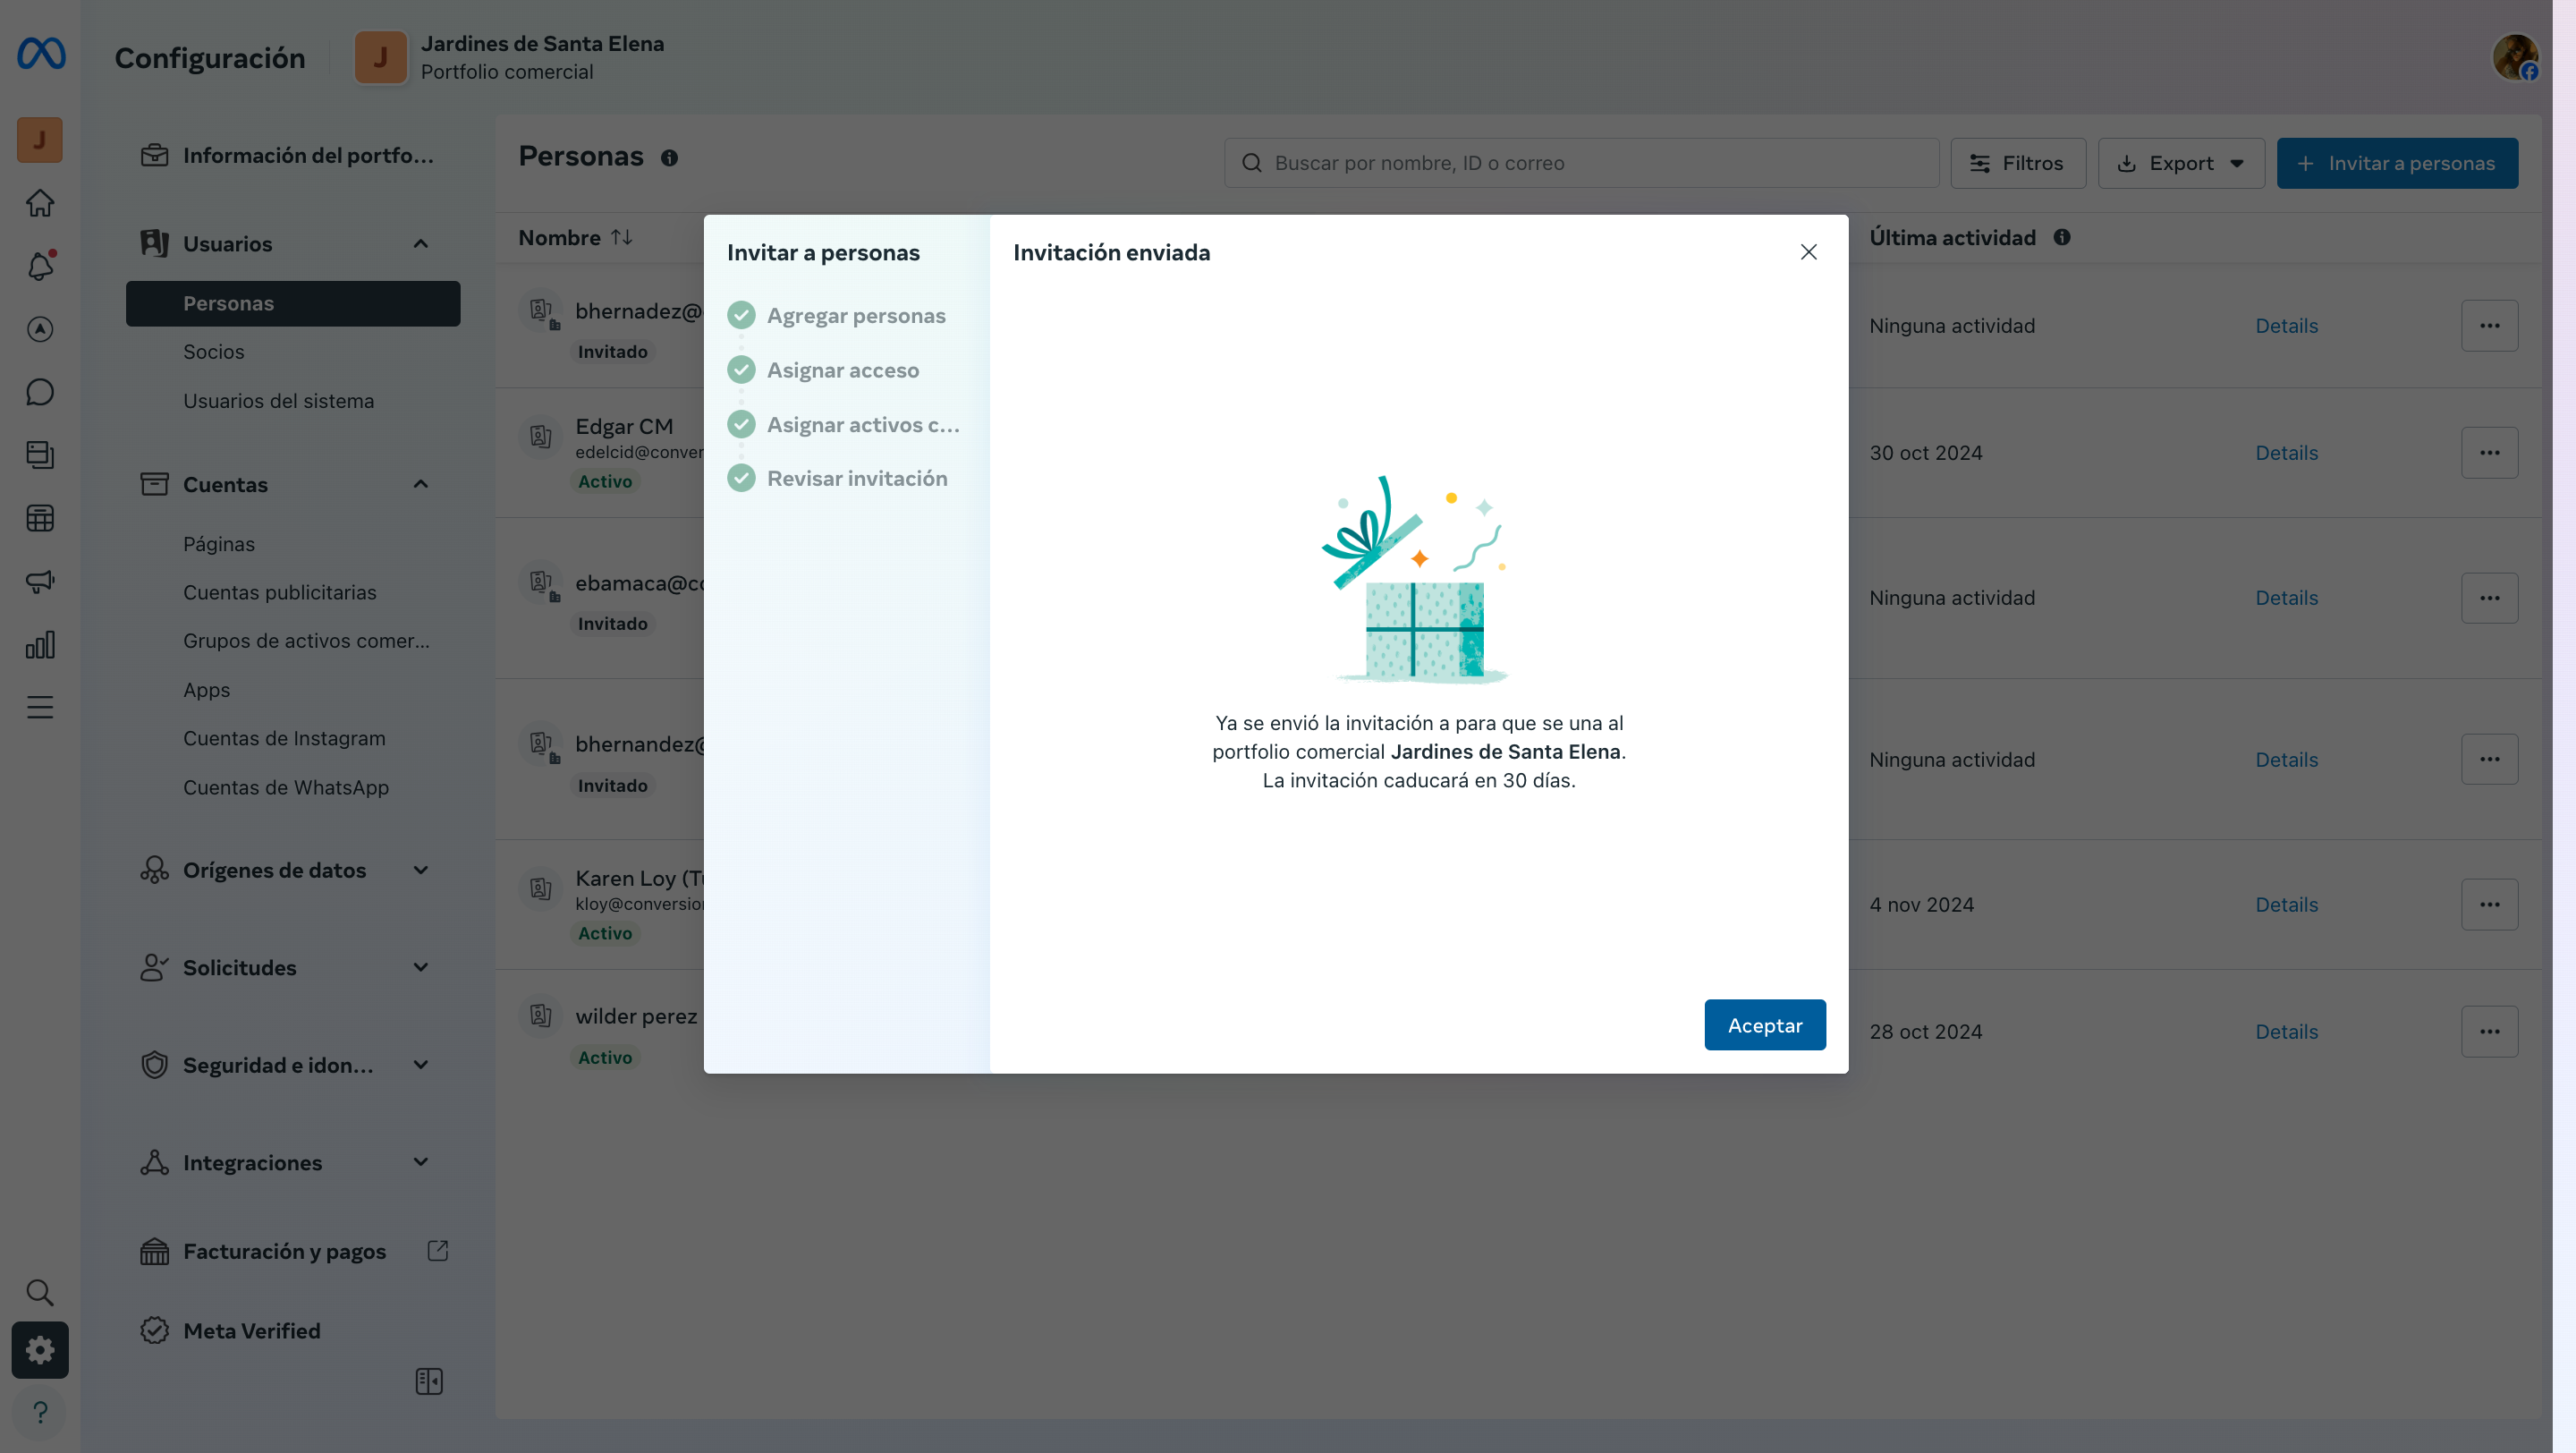
Task: Click the settings gear icon
Action: pos(40,1350)
